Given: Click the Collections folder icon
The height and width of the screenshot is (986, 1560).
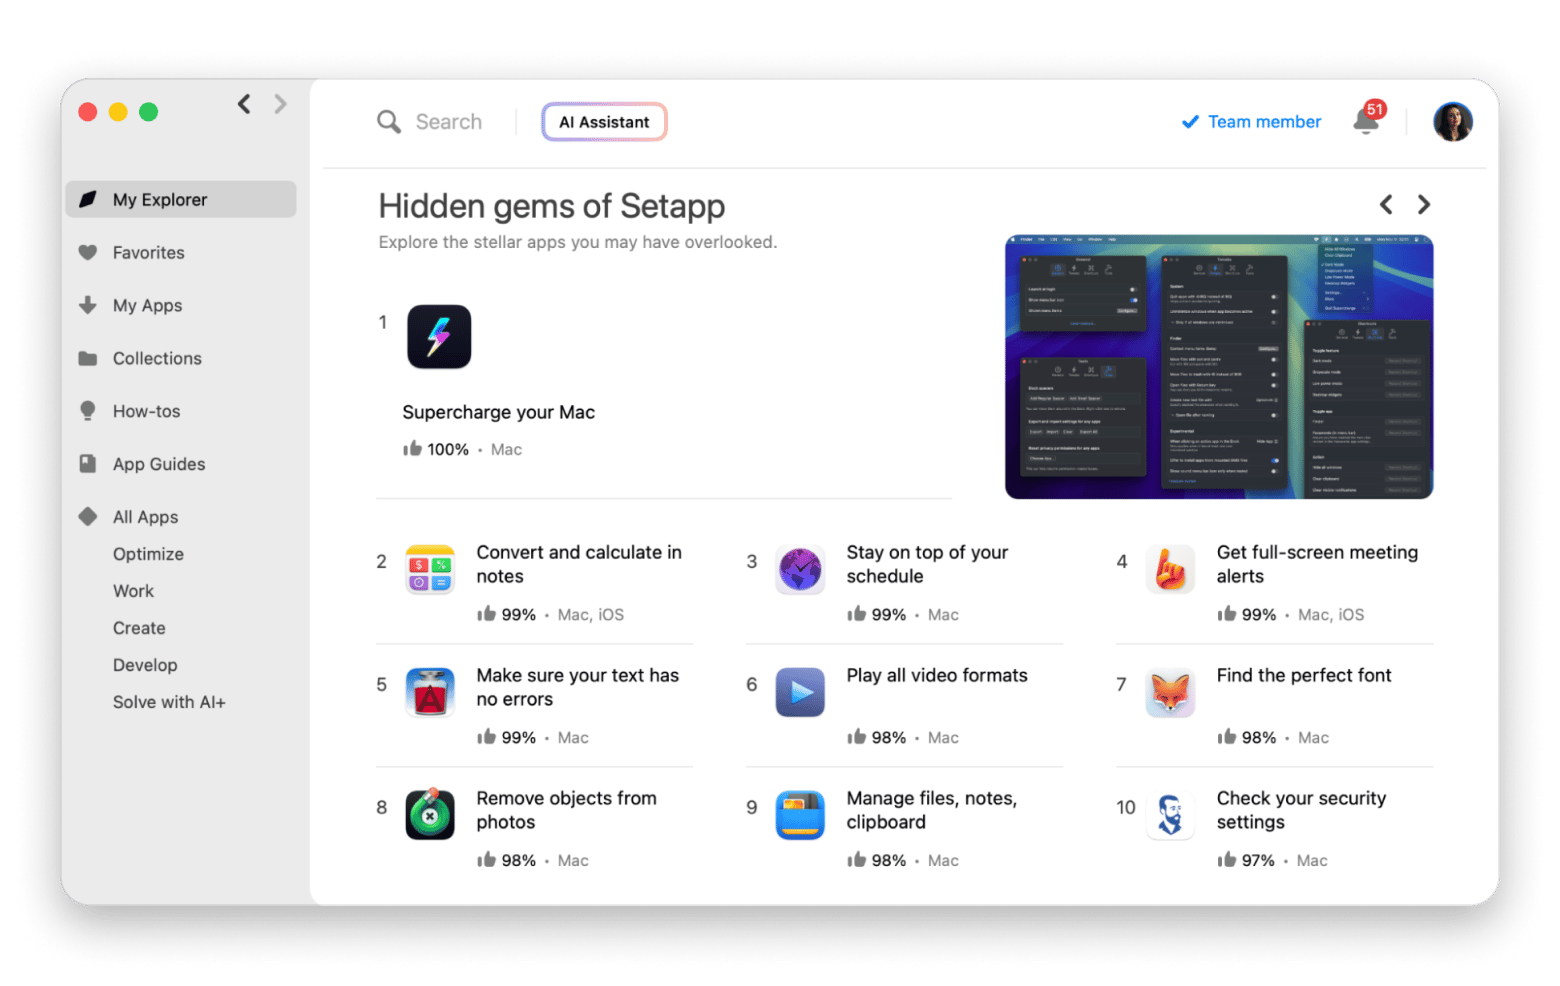Looking at the screenshot, I should (x=88, y=358).
